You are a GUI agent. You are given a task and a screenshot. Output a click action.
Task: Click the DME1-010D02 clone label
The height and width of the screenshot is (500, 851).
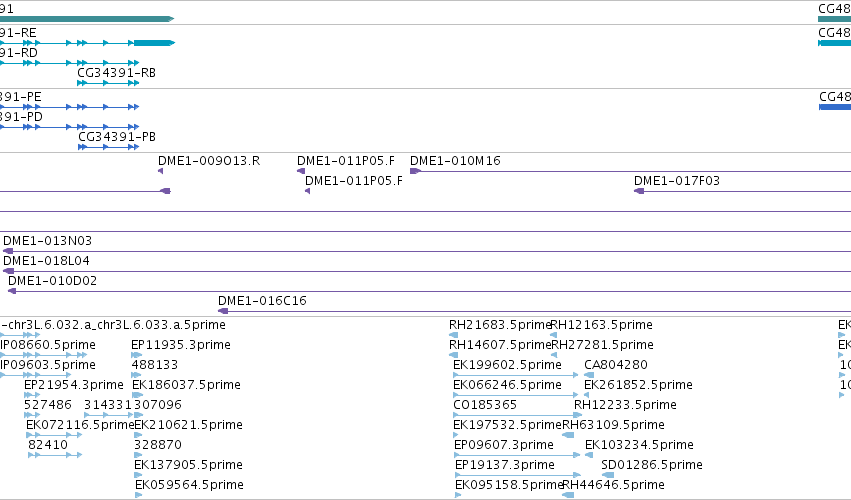pyautogui.click(x=52, y=281)
